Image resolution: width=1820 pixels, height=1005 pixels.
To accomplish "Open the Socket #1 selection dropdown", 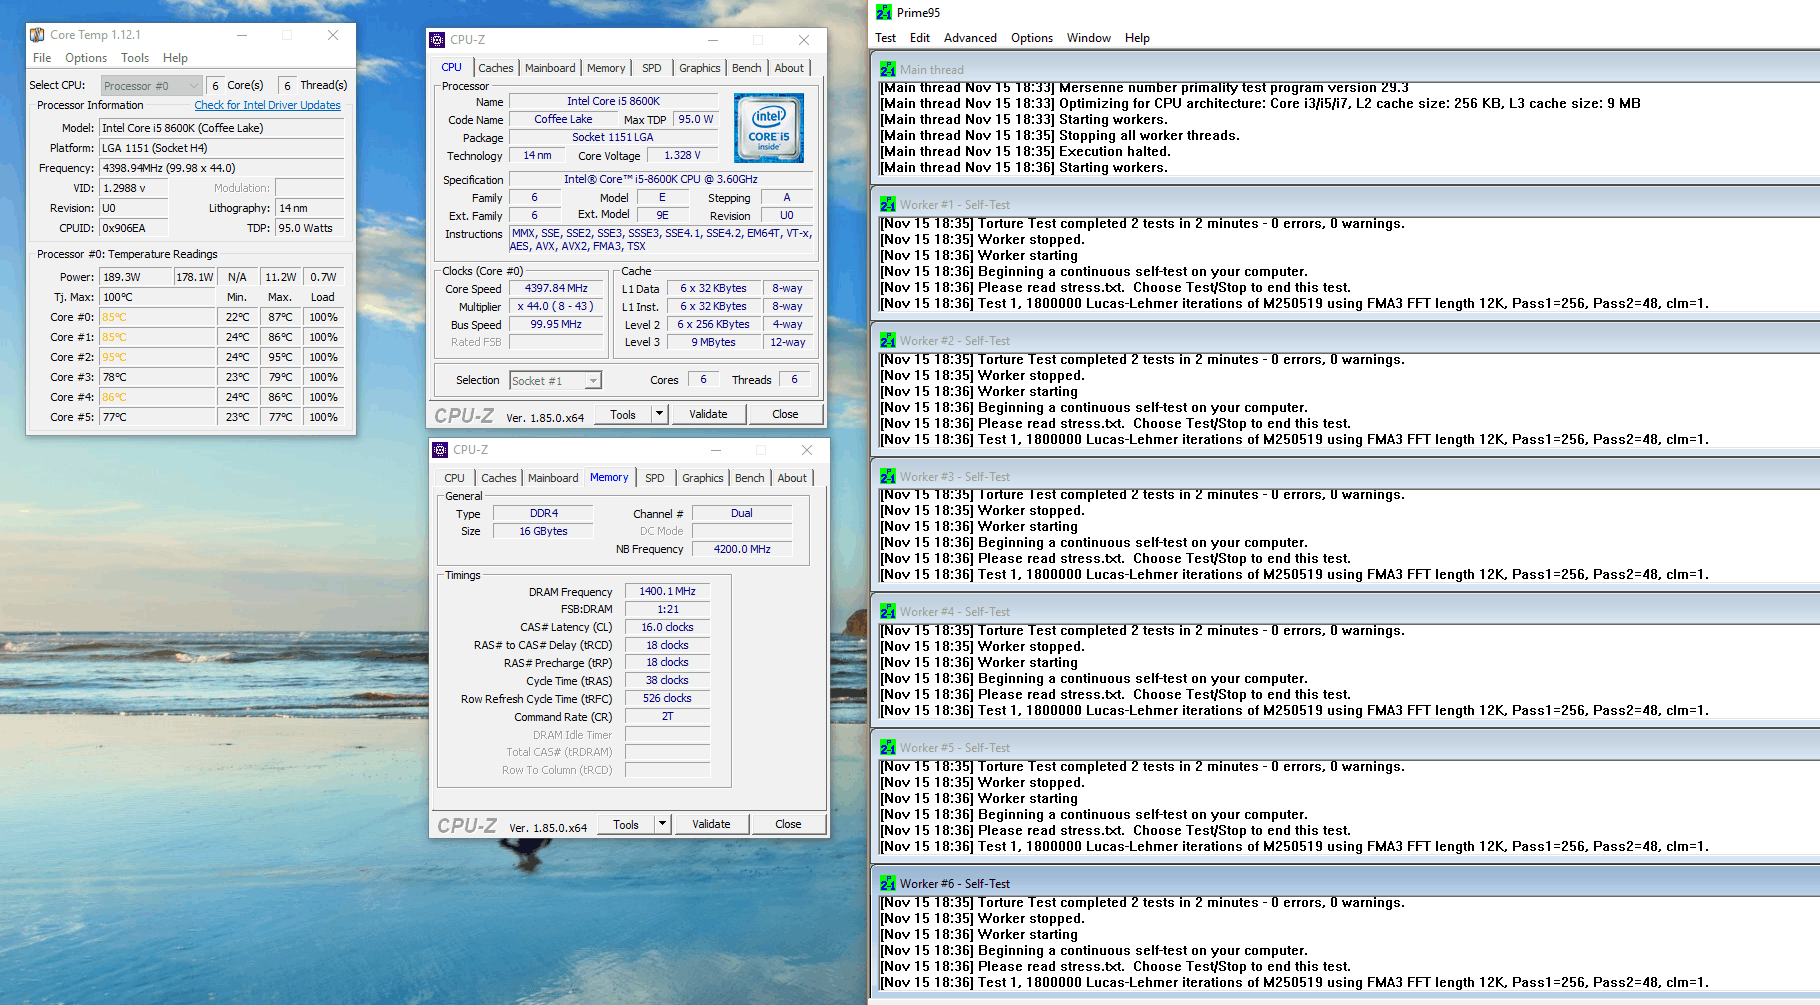I will pos(555,380).
